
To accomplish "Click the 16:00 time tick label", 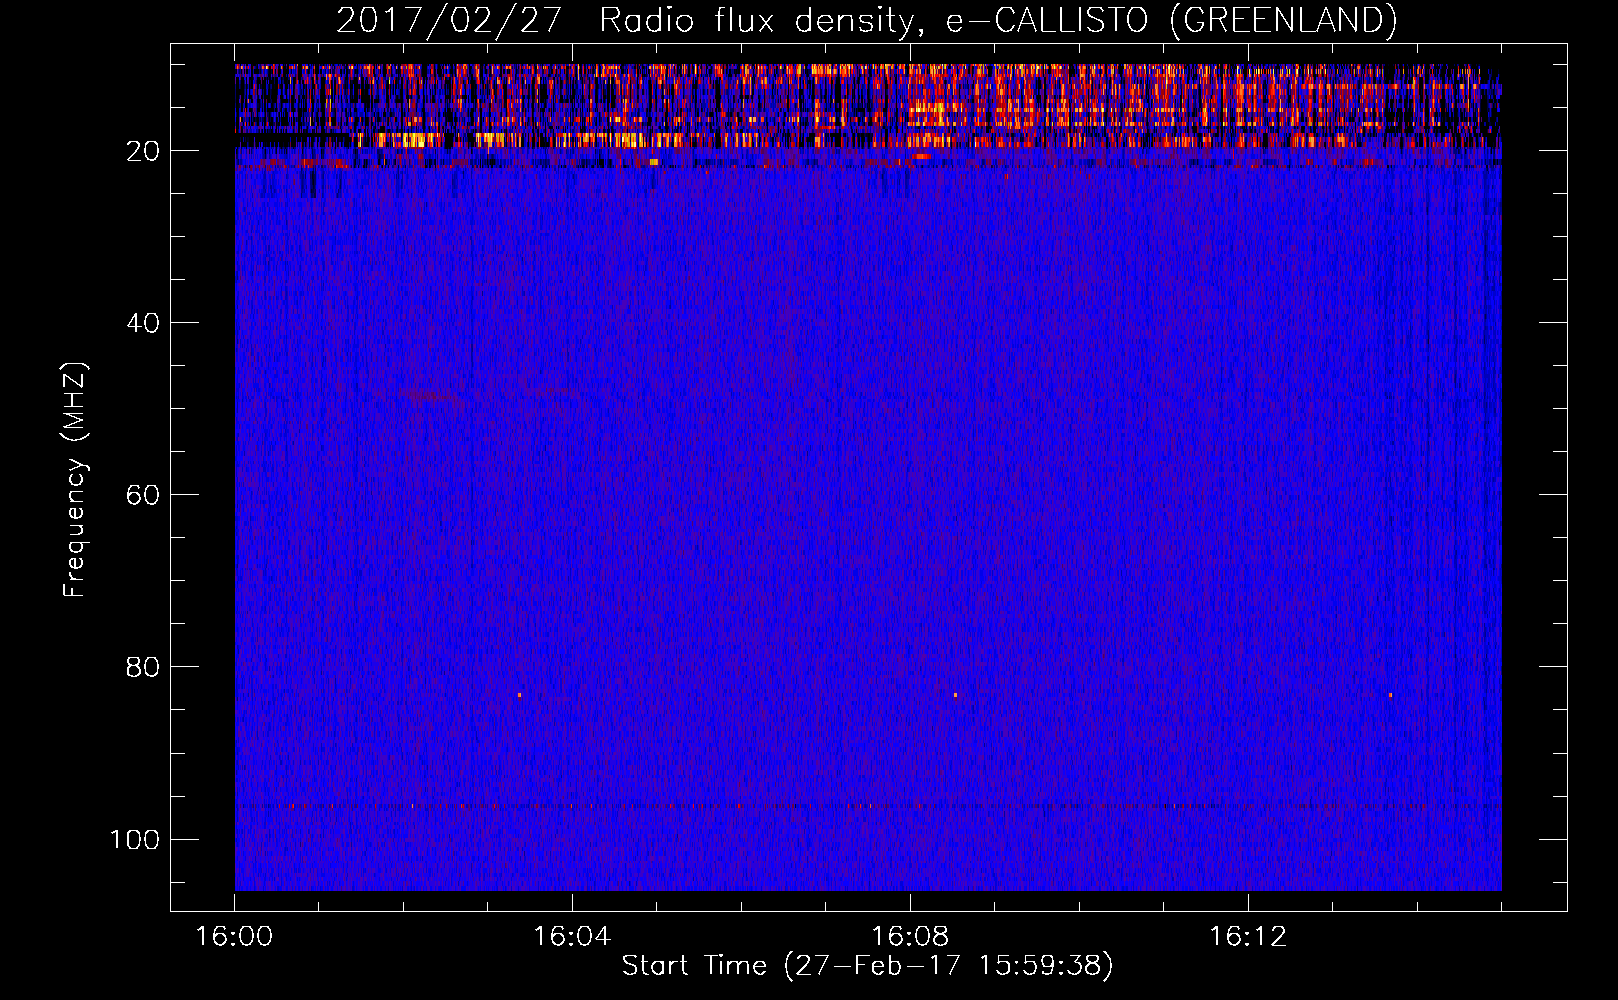I will coord(234,937).
